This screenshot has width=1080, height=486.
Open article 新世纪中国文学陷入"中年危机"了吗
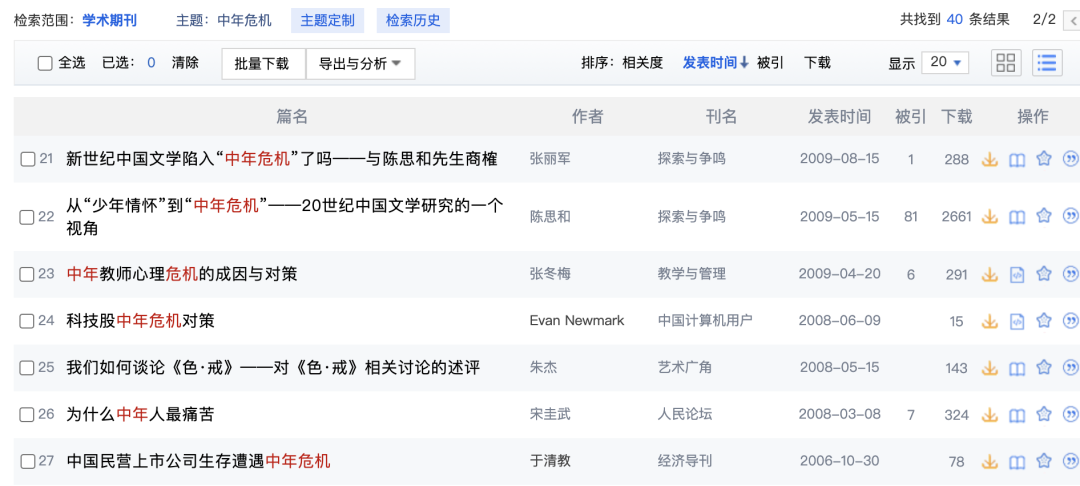tap(282, 160)
